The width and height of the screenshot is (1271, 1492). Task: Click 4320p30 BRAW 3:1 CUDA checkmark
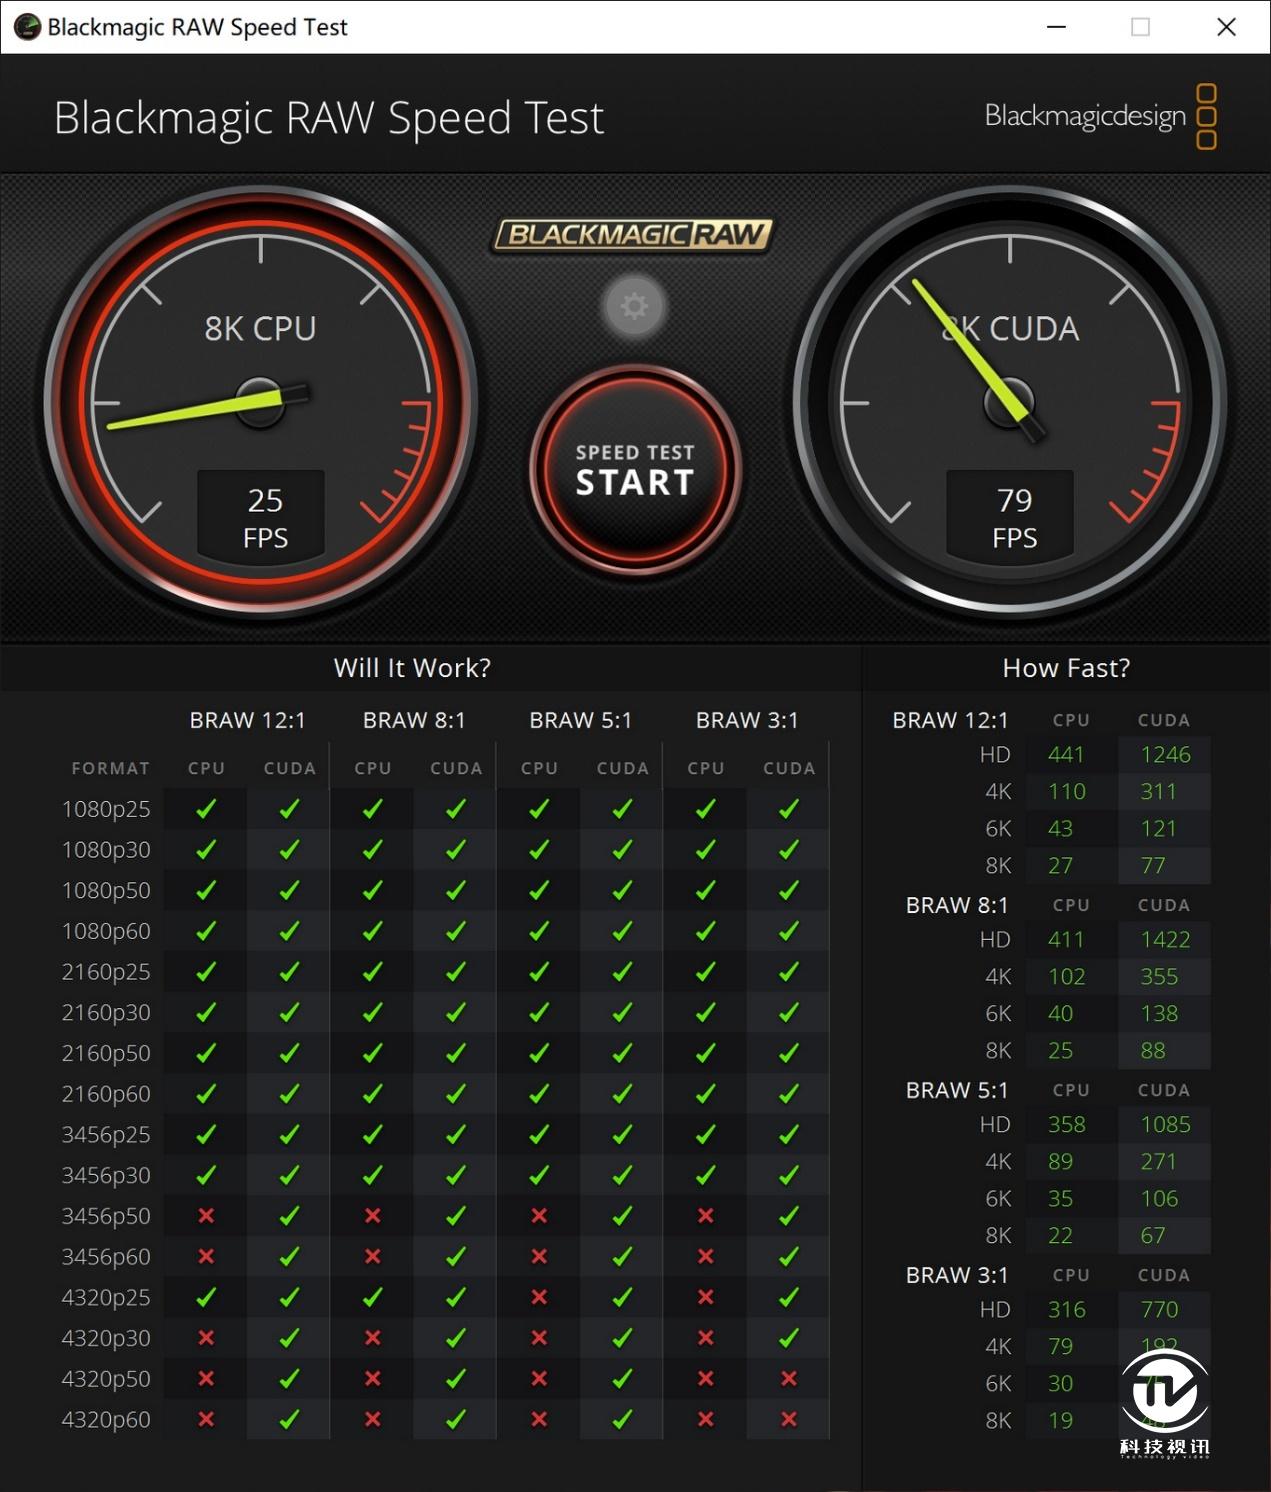point(789,1338)
